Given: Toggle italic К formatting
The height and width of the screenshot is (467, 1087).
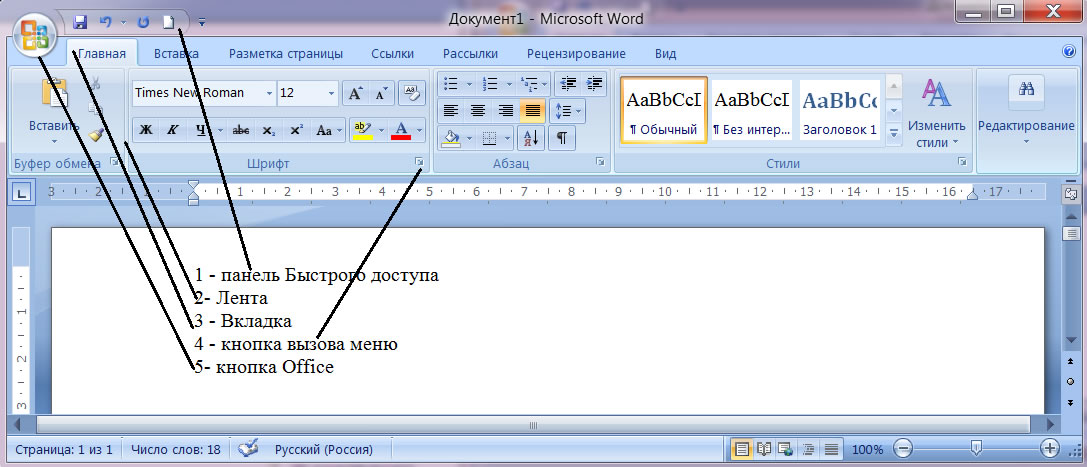Looking at the screenshot, I should [173, 130].
